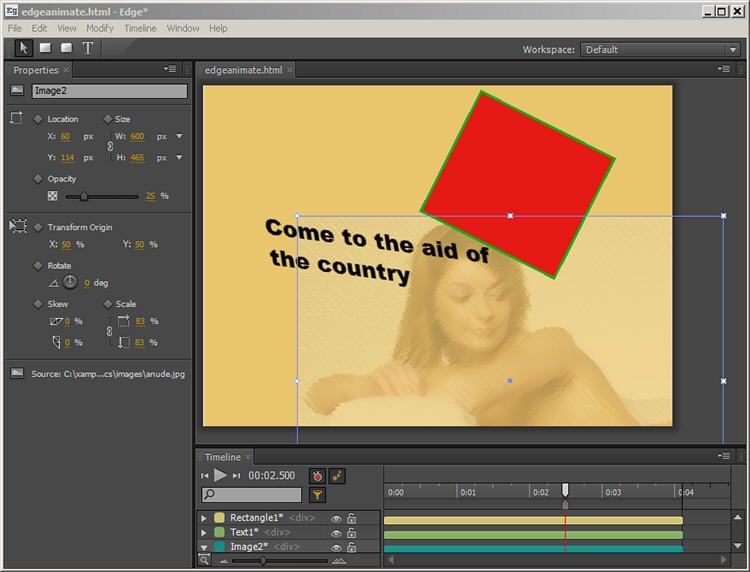
Task: Hide the Rectangle1 layer with the eye
Action: (336, 518)
